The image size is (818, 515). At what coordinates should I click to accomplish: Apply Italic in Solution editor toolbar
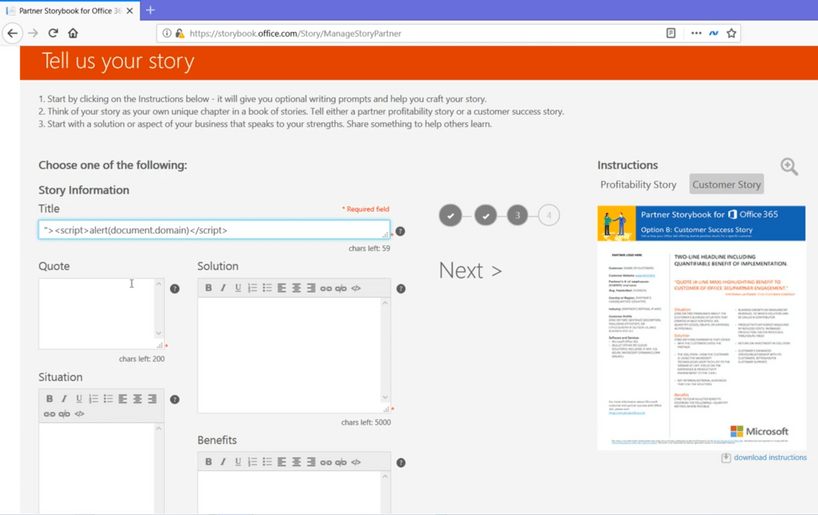pyautogui.click(x=223, y=288)
